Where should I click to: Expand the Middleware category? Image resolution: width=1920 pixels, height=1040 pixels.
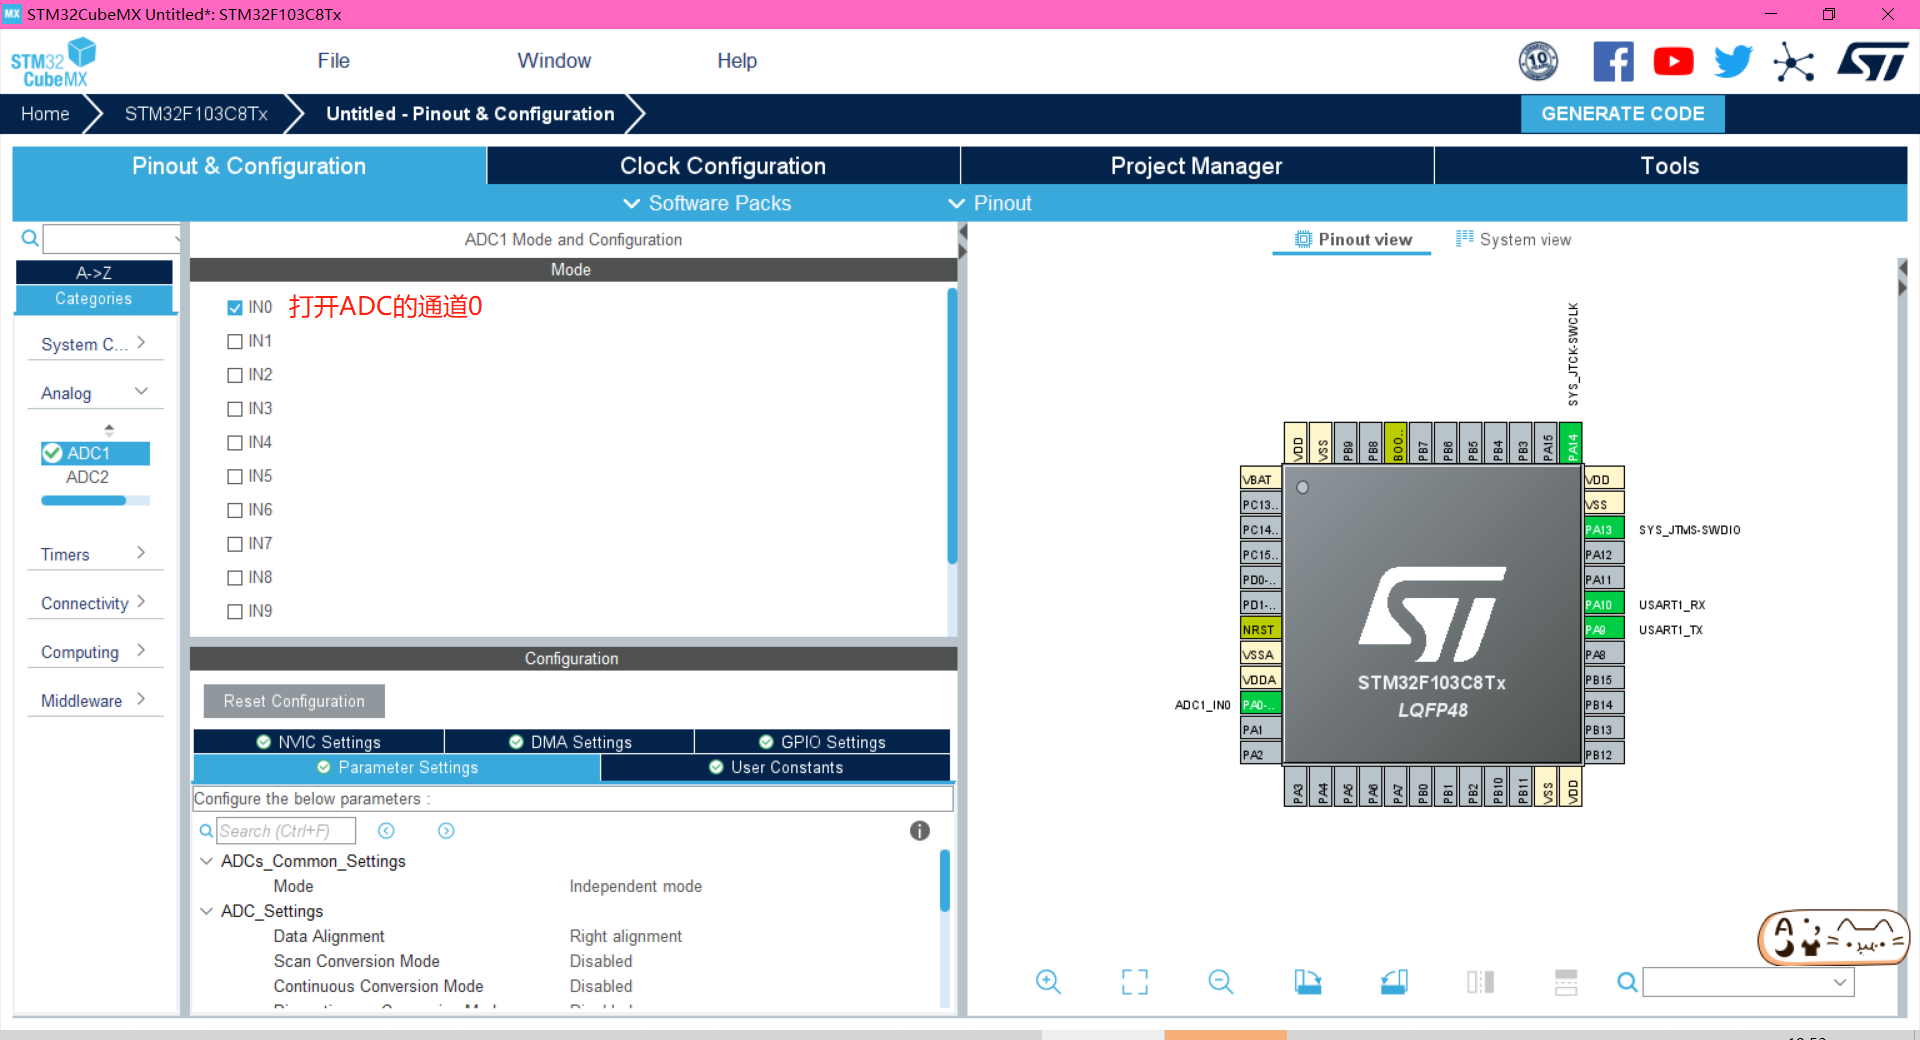(94, 701)
